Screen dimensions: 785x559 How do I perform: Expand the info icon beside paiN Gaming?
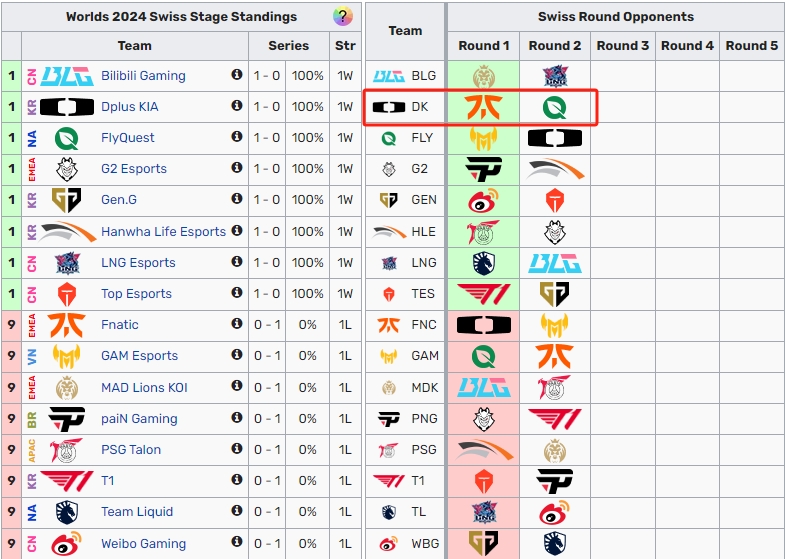point(237,418)
